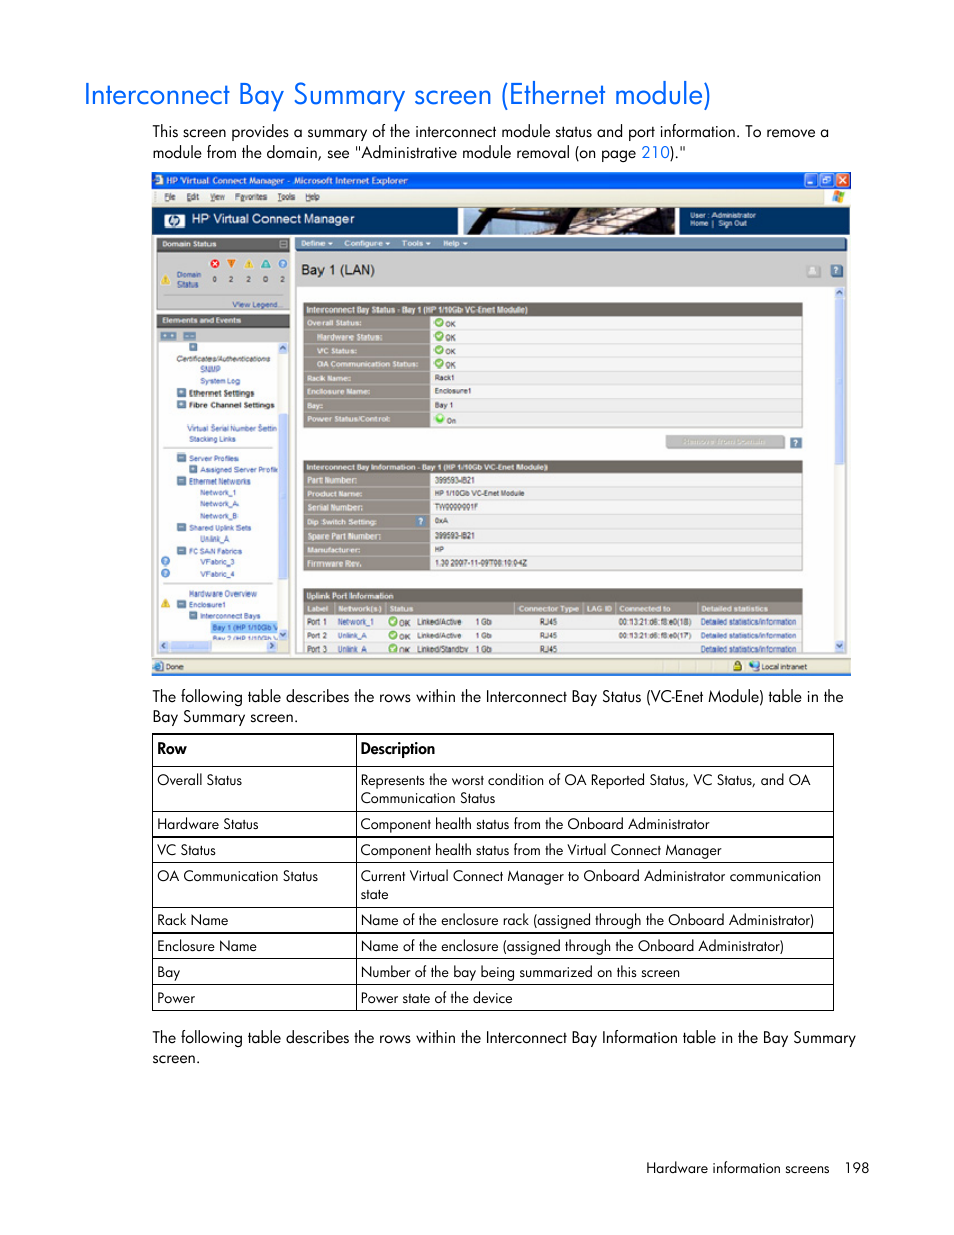Open Stacking Links in the tree

[x=212, y=439]
